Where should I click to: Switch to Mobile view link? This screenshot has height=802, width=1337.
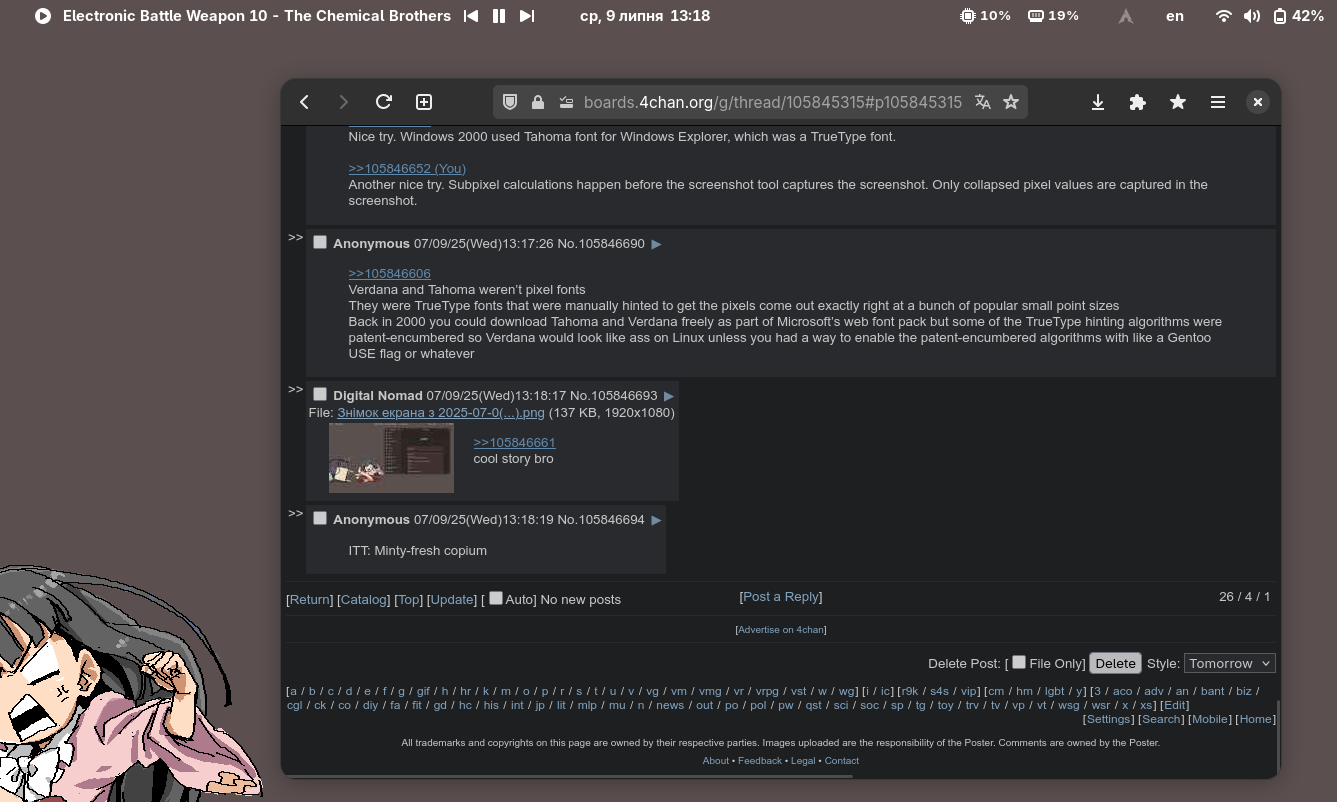[x=1209, y=719]
